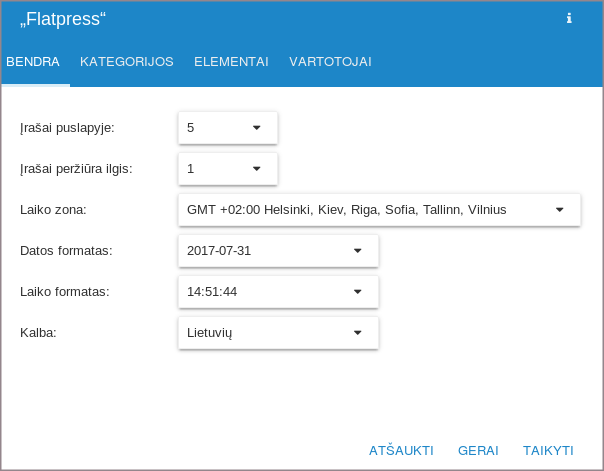This screenshot has width=604, height=471.
Task: Expand the Įrašai peržiūra ilgis dropdown
Action: point(227,169)
